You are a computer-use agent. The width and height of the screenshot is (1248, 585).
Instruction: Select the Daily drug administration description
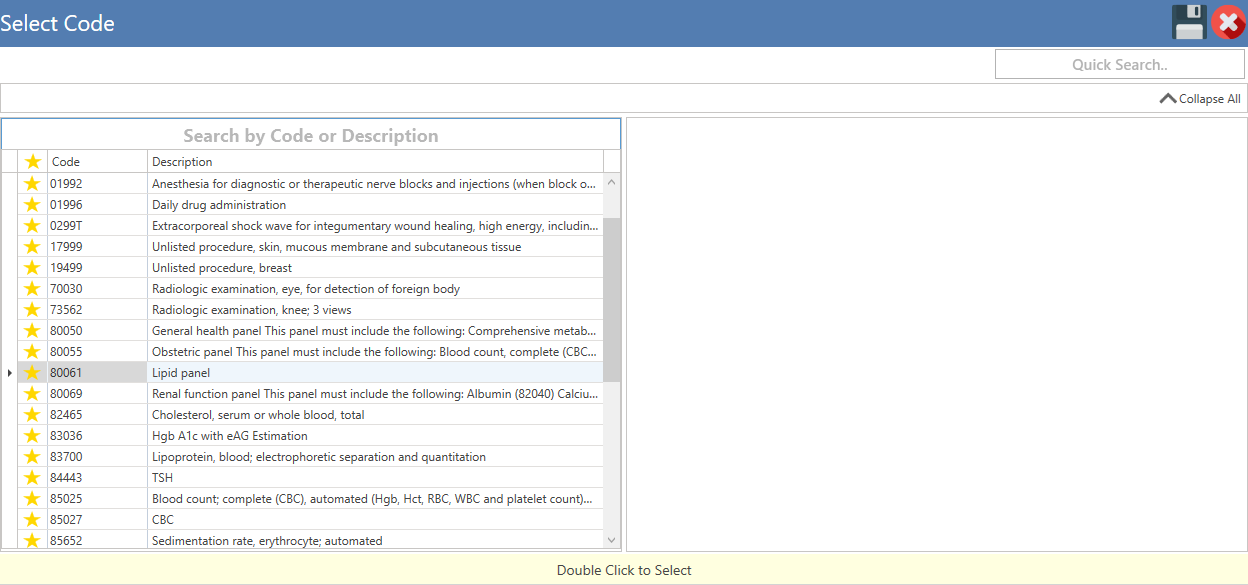point(376,205)
